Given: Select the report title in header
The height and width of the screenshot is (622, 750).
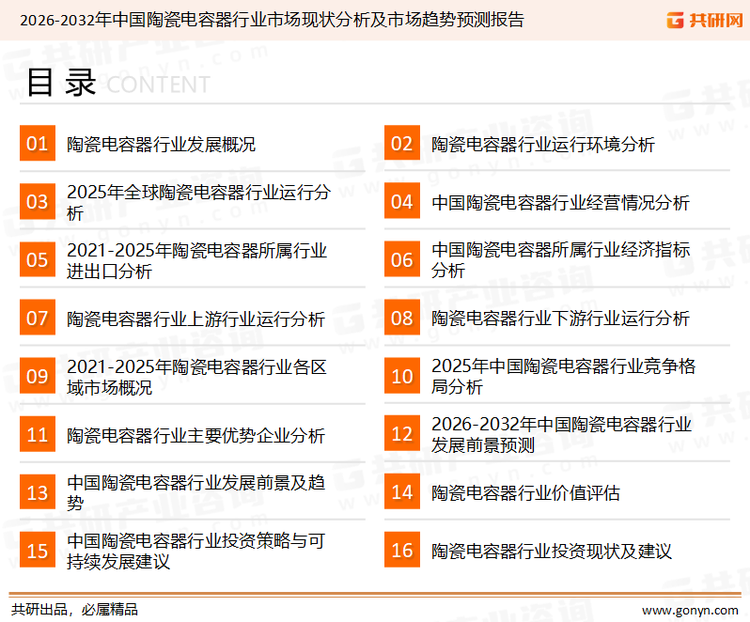Looking at the screenshot, I should (x=272, y=20).
